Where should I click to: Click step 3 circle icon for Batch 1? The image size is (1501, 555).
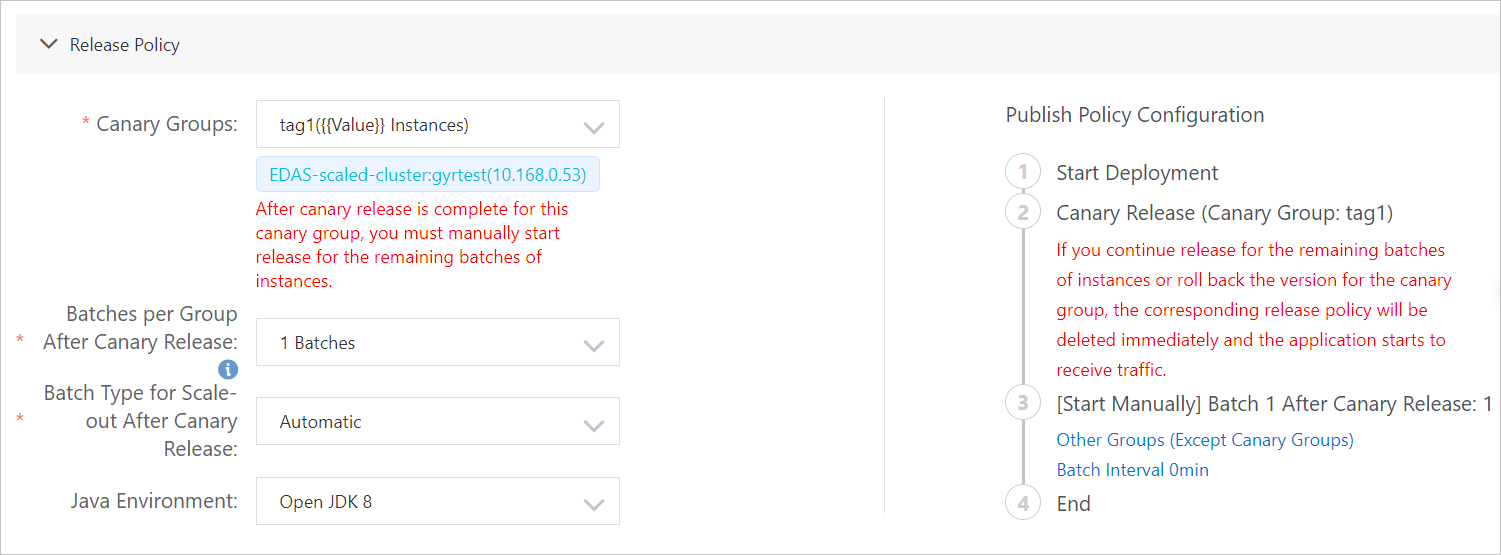[x=1022, y=404]
